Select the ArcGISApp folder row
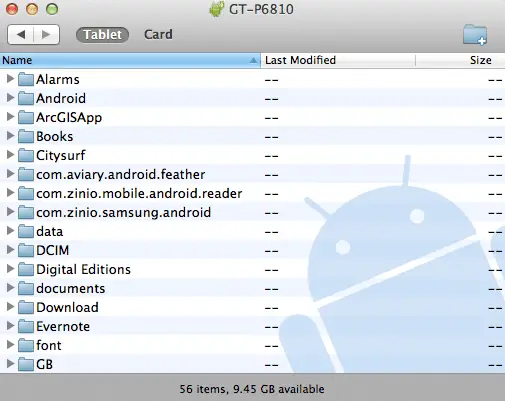Image resolution: width=505 pixels, height=401 pixels. 252,117
